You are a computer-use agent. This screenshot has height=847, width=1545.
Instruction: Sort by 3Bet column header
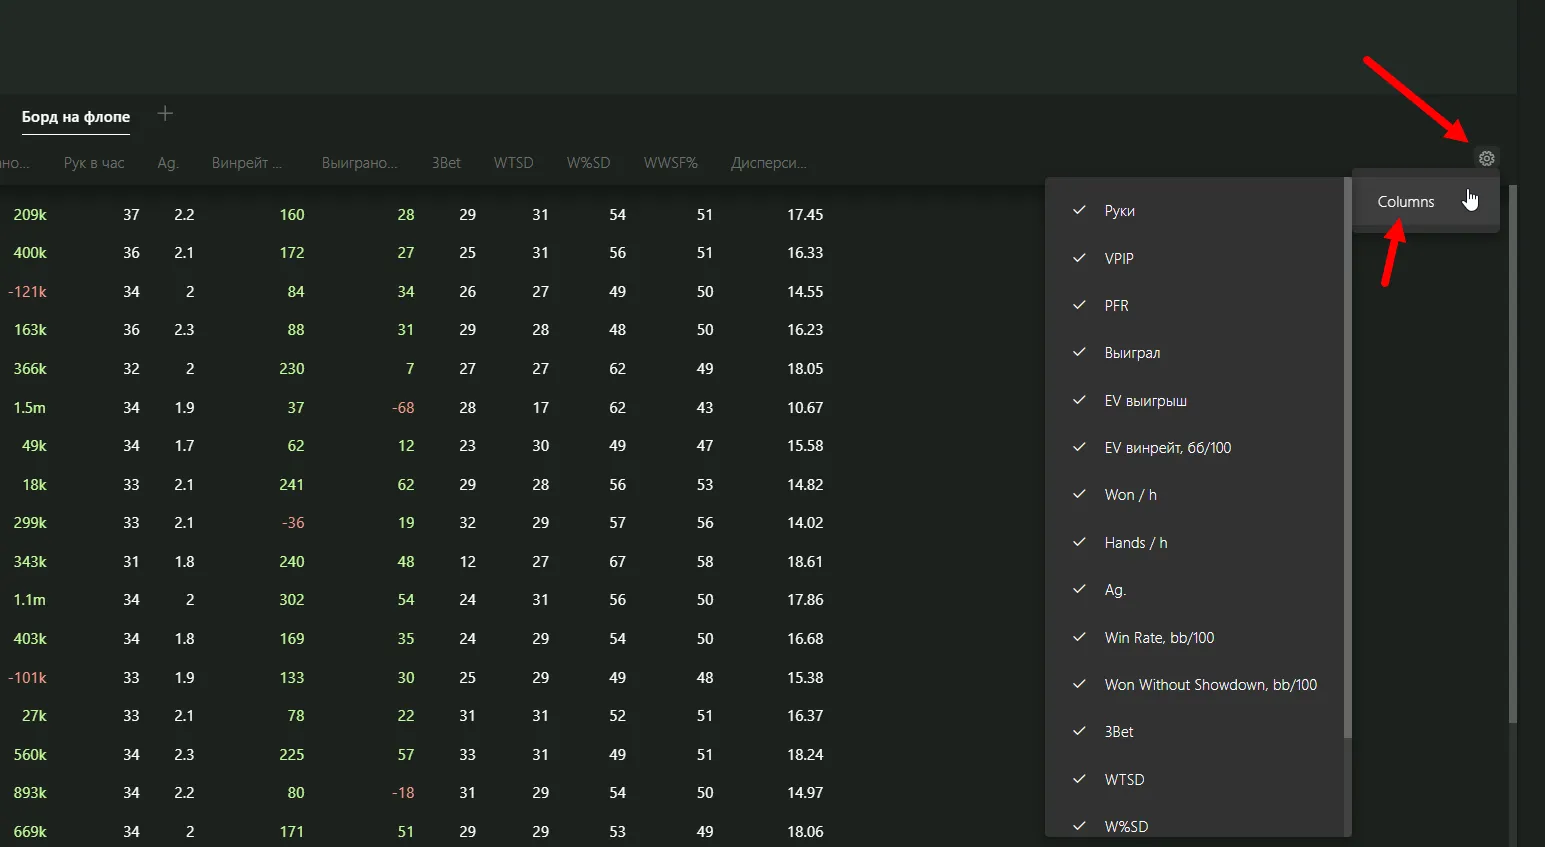446,163
